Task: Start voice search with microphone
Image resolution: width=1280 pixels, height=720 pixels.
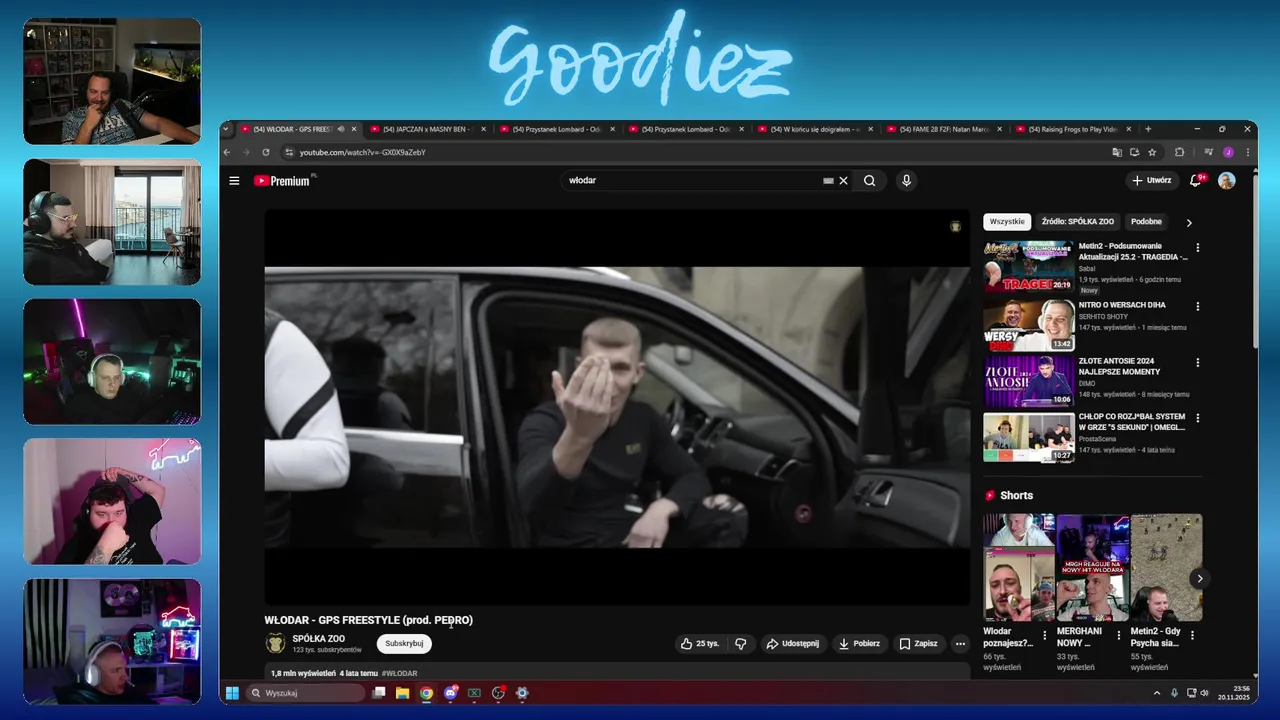Action: click(906, 181)
